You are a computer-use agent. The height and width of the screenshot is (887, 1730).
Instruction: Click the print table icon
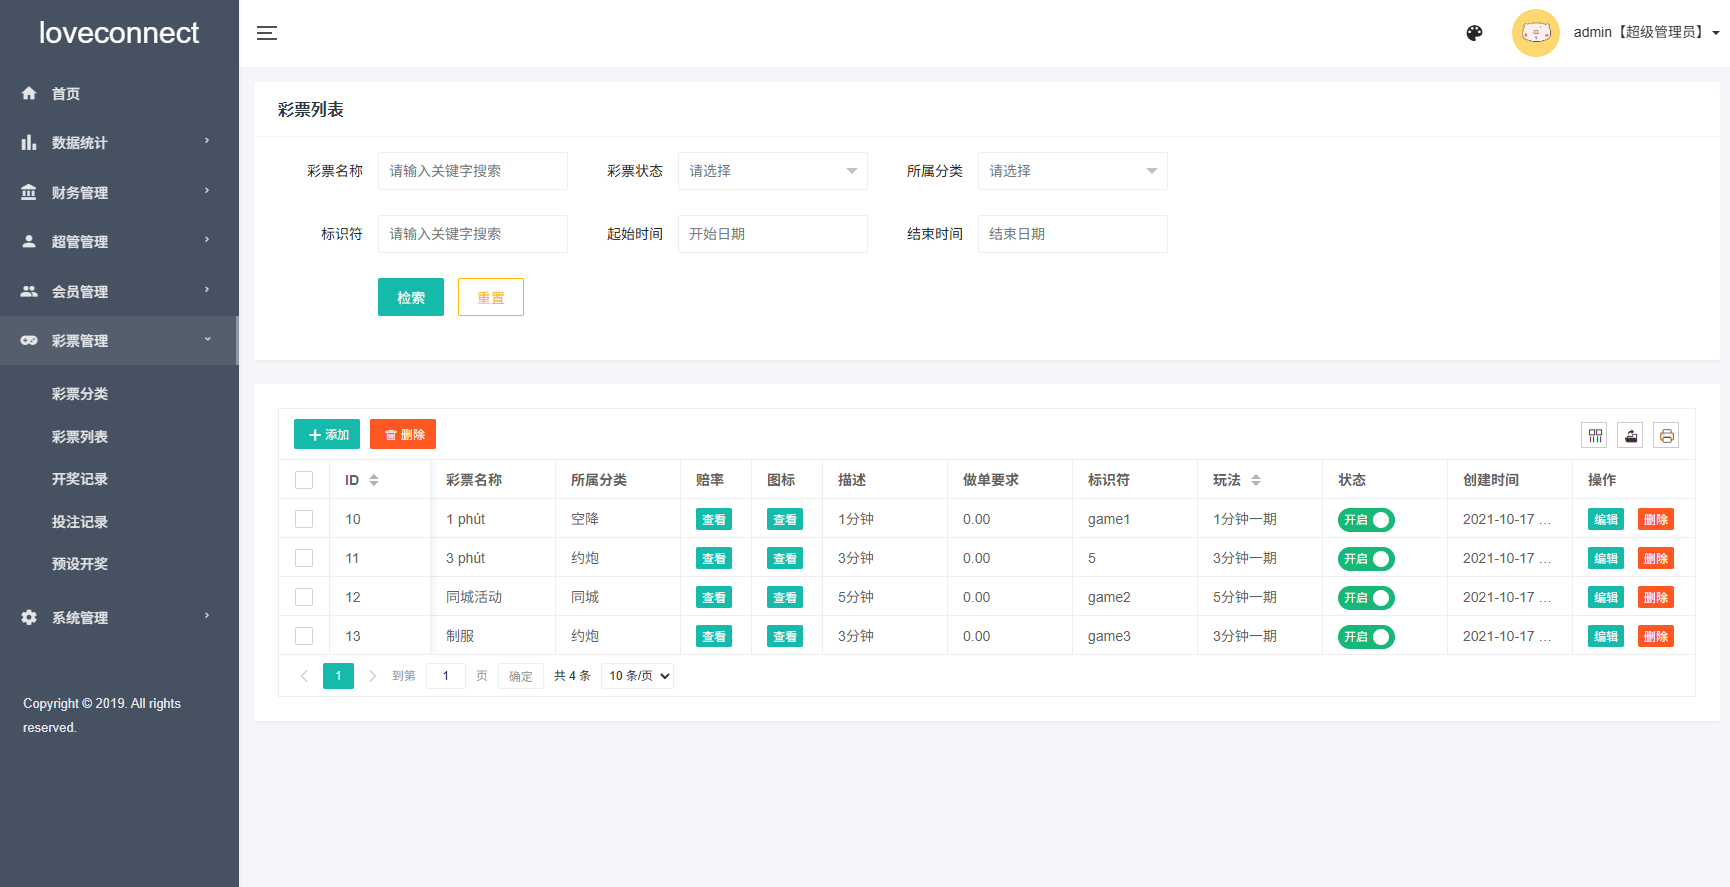coord(1666,435)
